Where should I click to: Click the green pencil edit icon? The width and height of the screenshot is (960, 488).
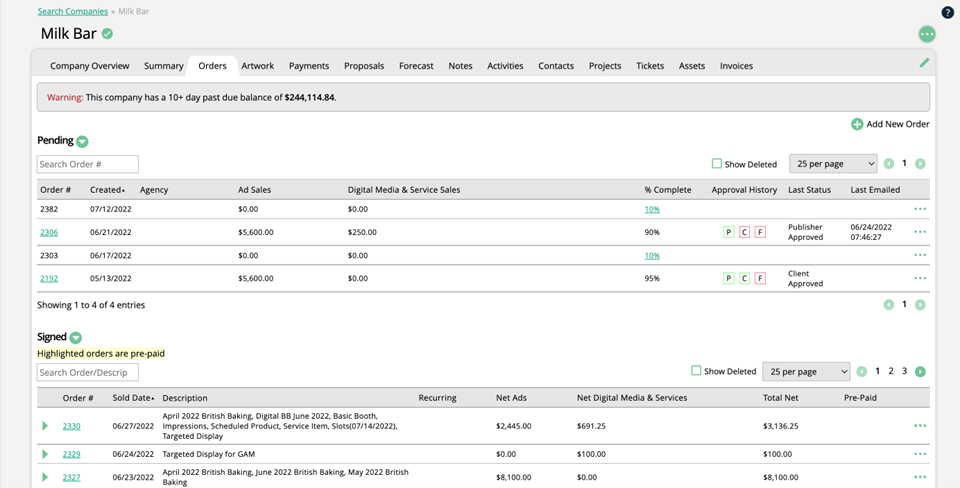(x=924, y=62)
